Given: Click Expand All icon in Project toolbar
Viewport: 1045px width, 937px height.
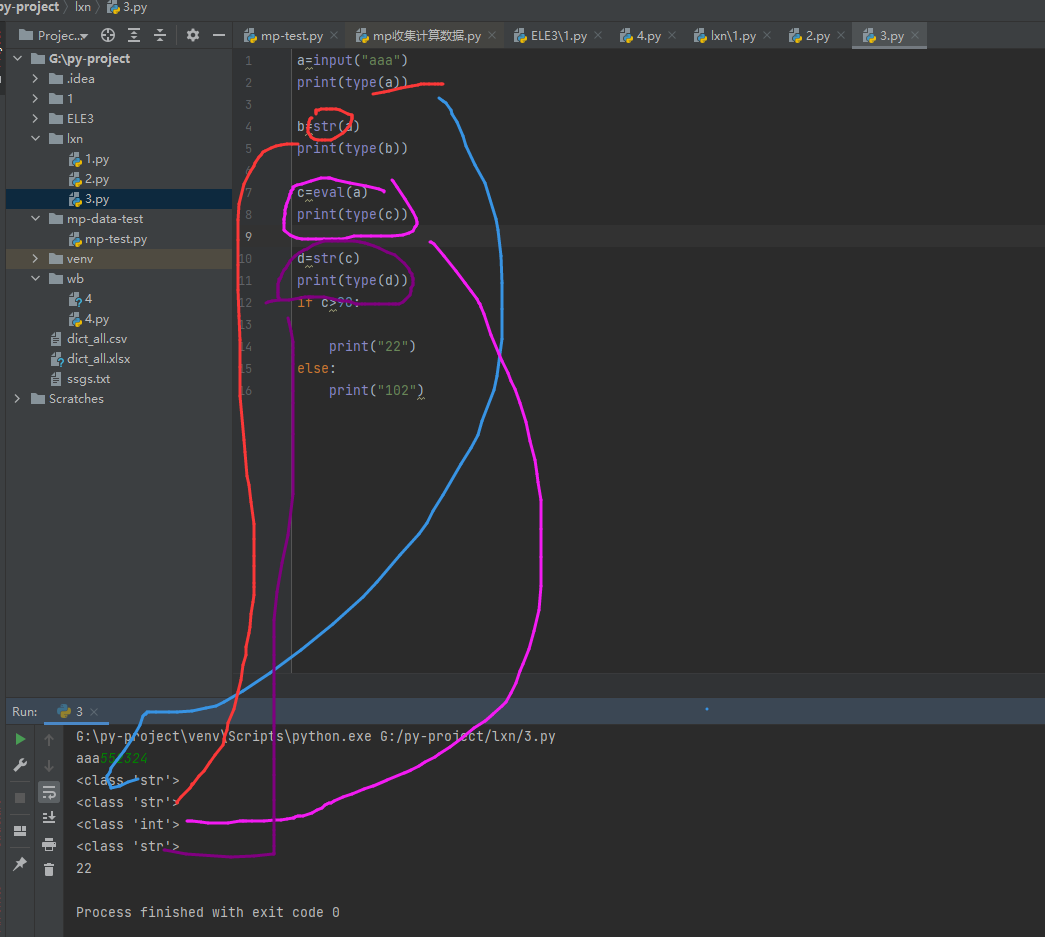Looking at the screenshot, I should tap(134, 35).
